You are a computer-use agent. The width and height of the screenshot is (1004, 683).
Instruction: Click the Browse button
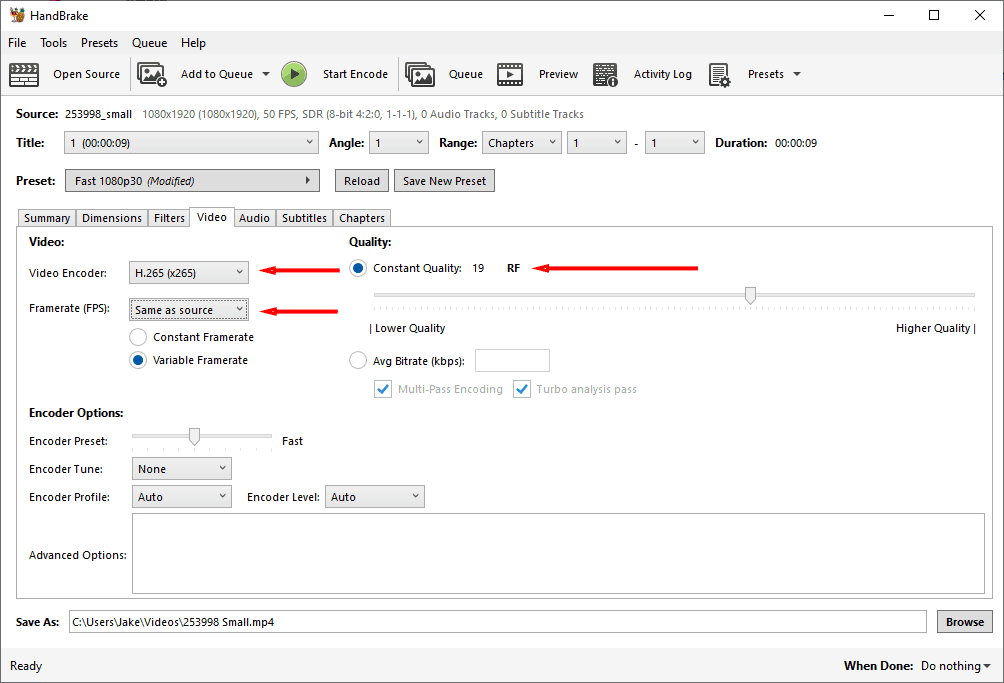point(965,622)
